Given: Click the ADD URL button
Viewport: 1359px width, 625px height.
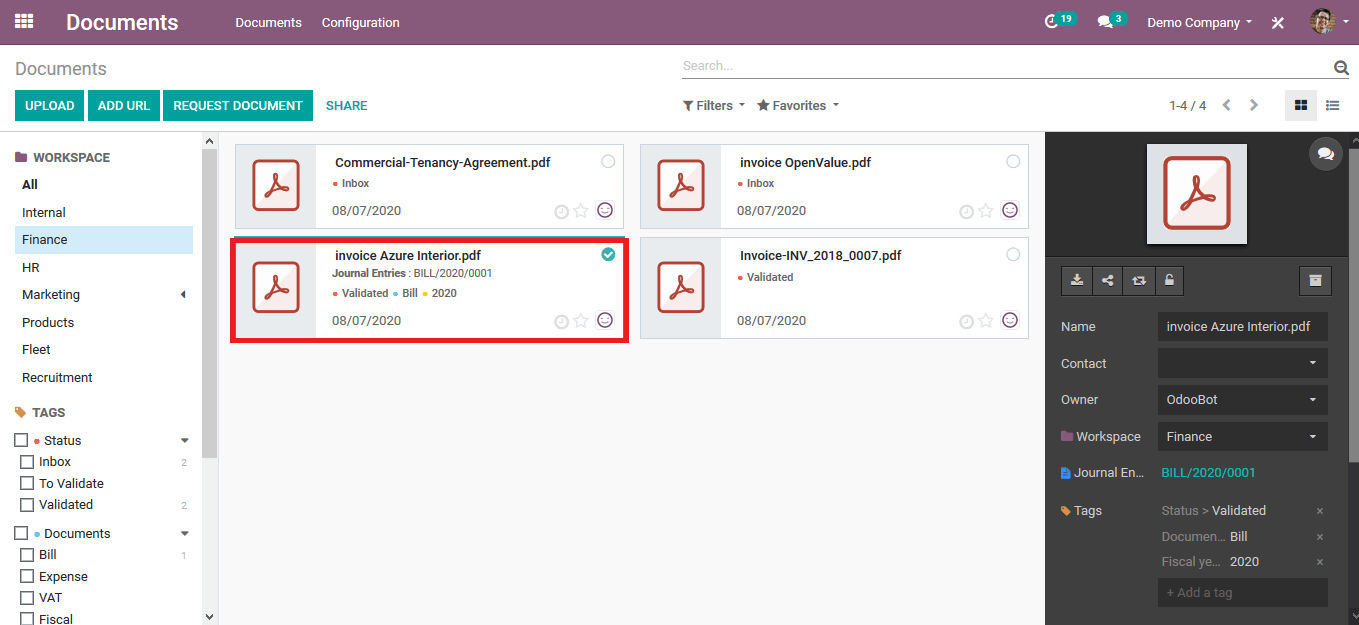Looking at the screenshot, I should 124,105.
